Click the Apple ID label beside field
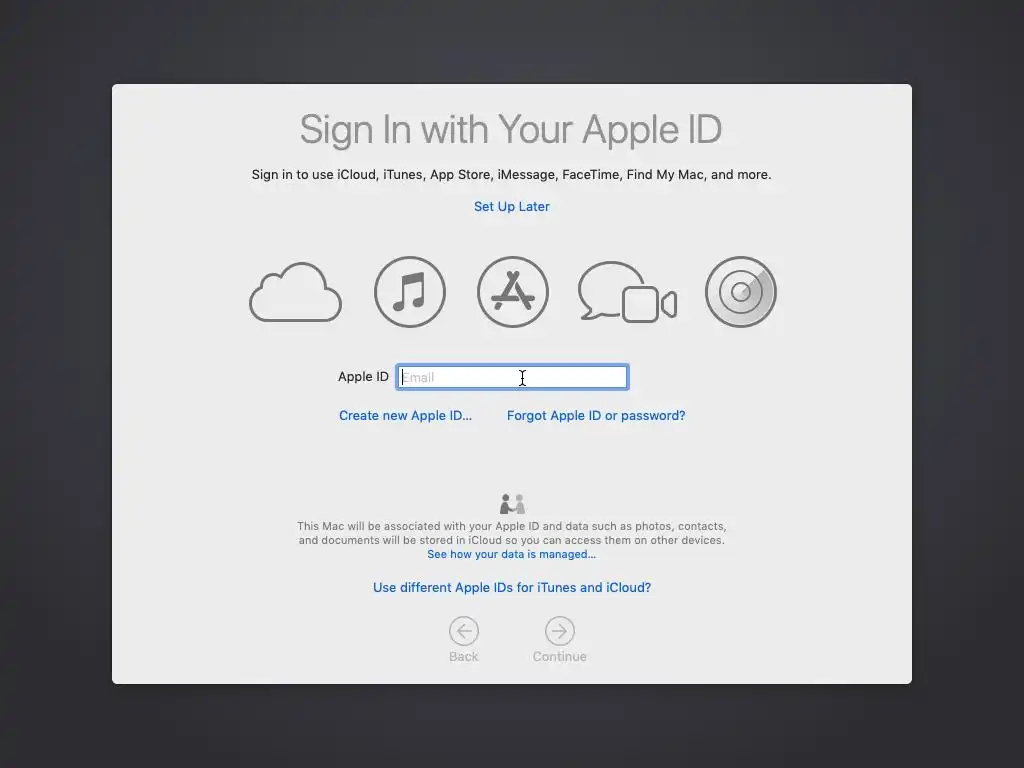This screenshot has width=1024, height=768. point(363,376)
